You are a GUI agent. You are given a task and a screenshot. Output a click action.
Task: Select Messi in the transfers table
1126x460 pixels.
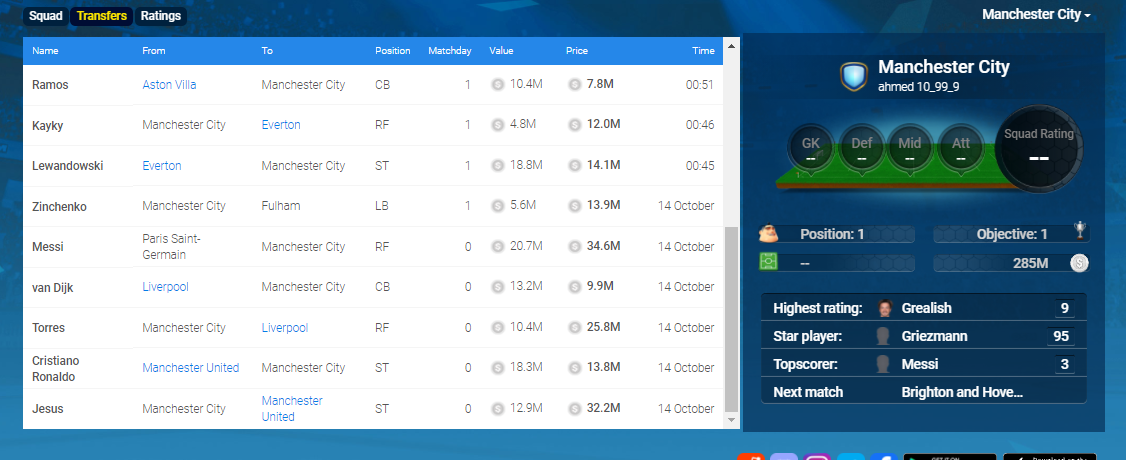pos(47,247)
